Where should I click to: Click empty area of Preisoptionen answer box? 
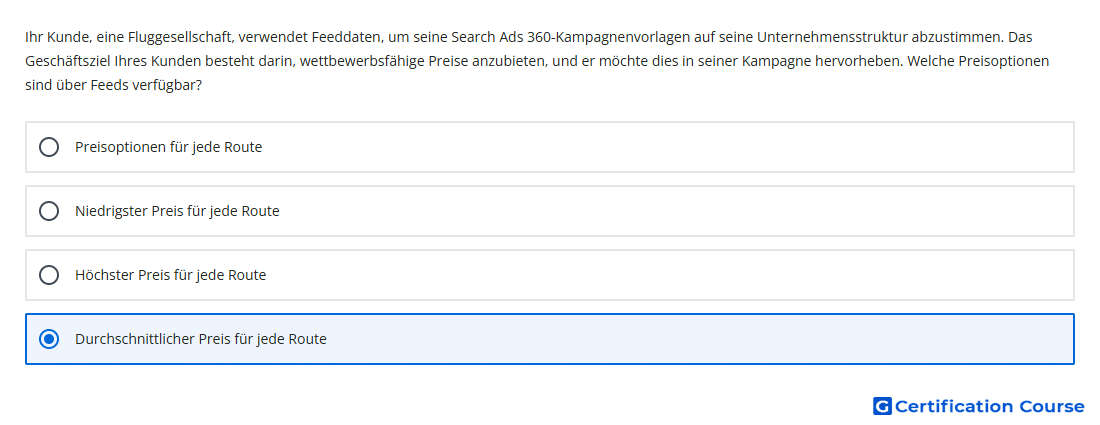coord(700,147)
